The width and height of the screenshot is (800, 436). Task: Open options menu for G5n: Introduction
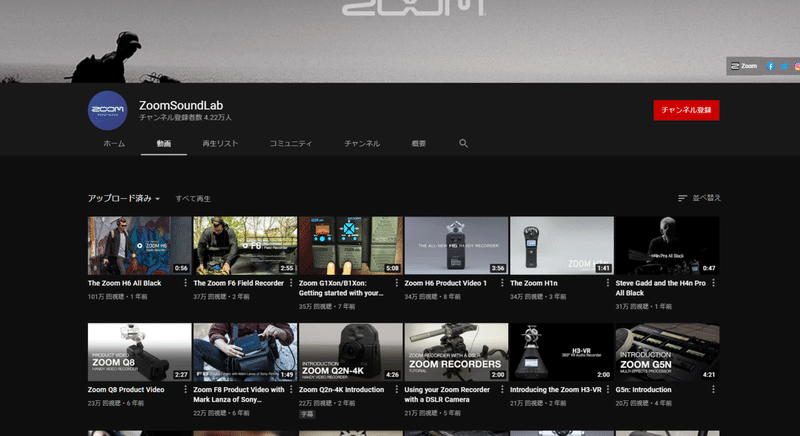coord(713,390)
